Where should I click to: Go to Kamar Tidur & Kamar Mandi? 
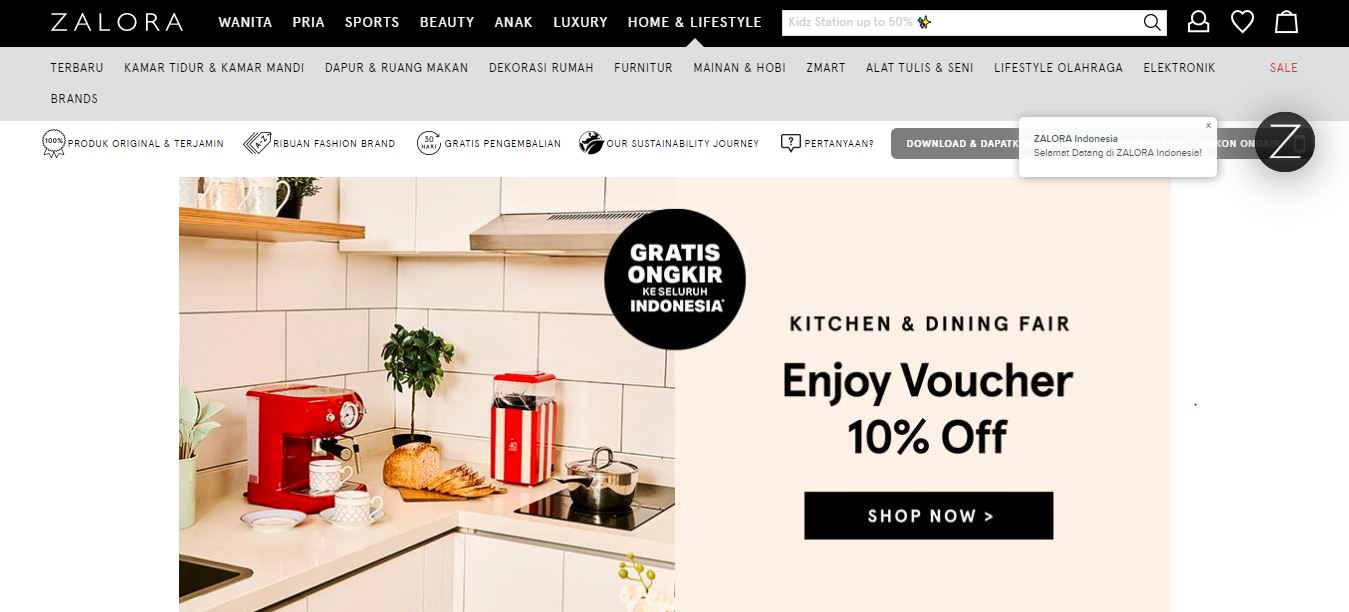click(214, 68)
